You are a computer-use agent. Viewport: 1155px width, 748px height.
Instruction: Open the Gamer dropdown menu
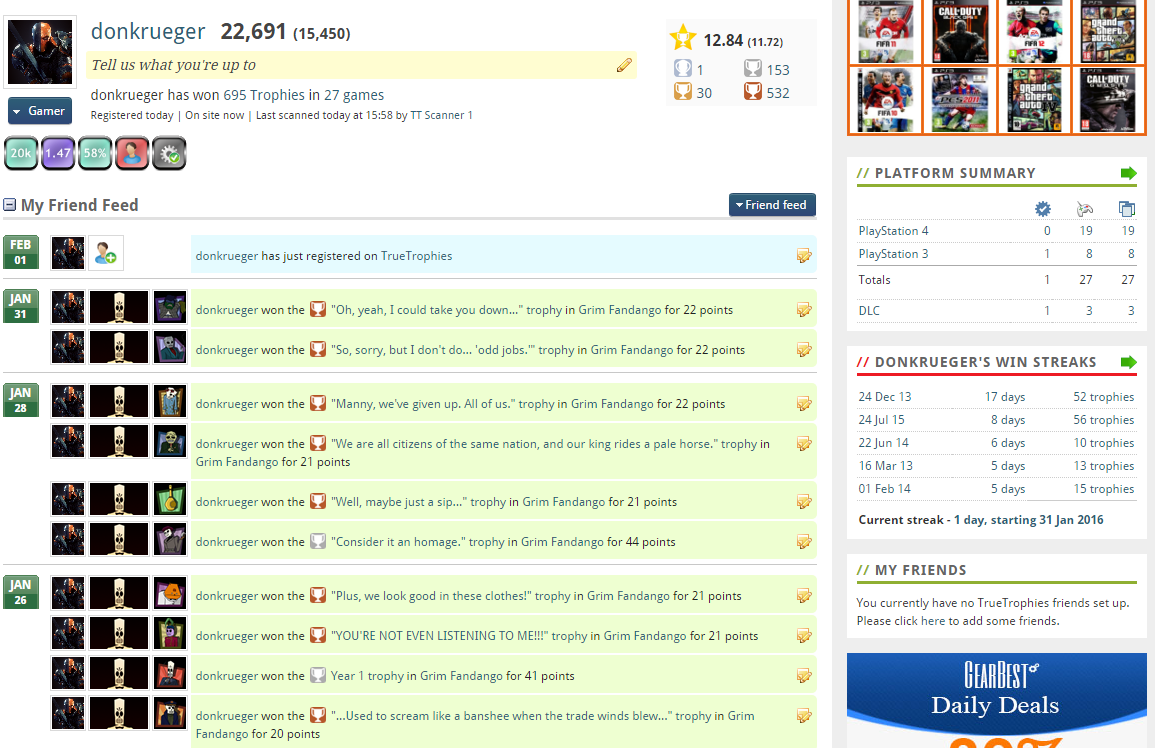click(x=40, y=111)
